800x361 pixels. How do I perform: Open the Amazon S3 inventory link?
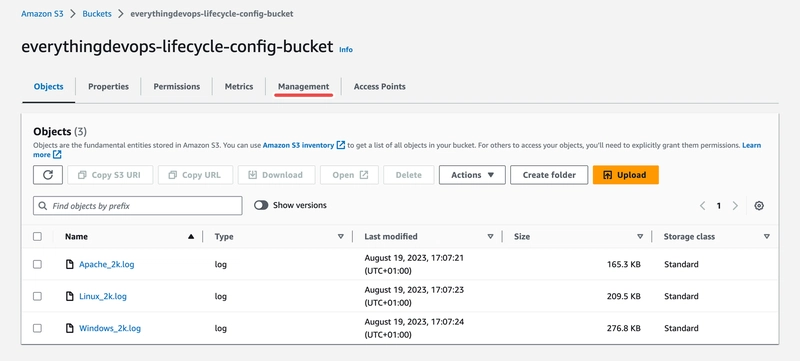[298, 145]
